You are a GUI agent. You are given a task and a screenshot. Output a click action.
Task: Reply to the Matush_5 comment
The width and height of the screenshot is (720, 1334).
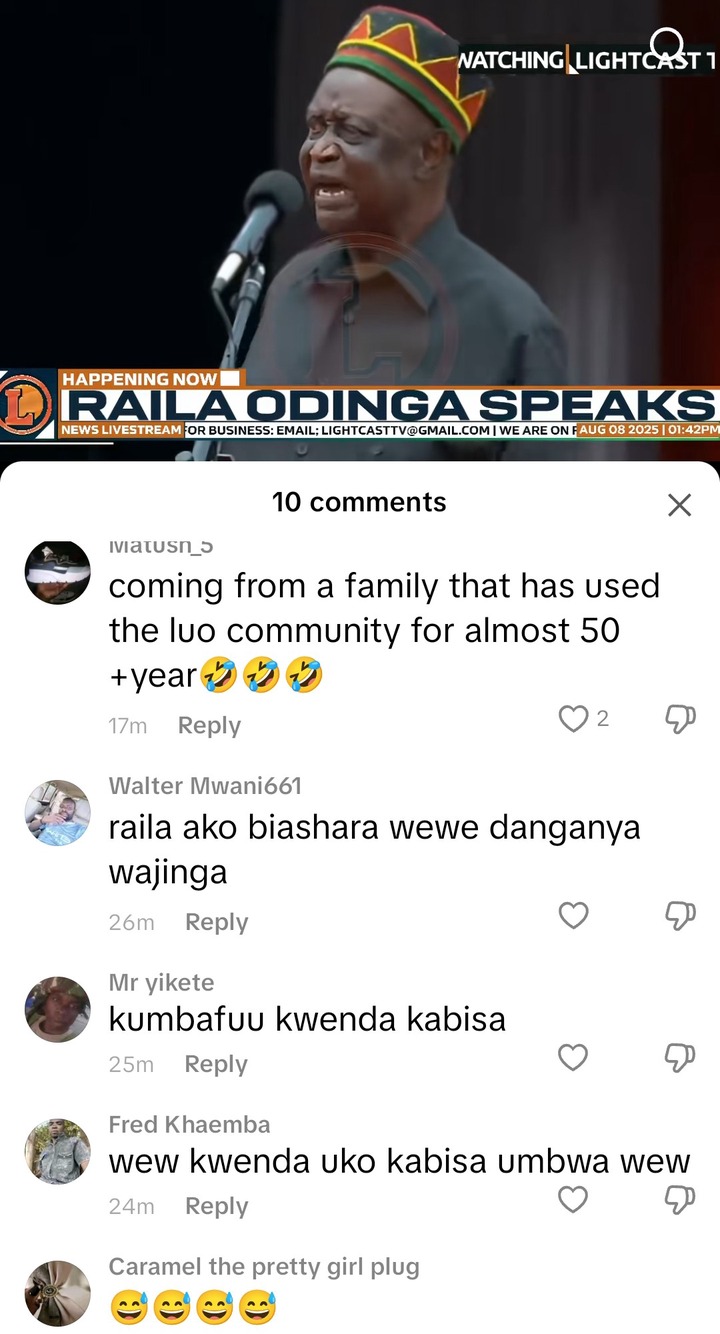click(x=209, y=726)
